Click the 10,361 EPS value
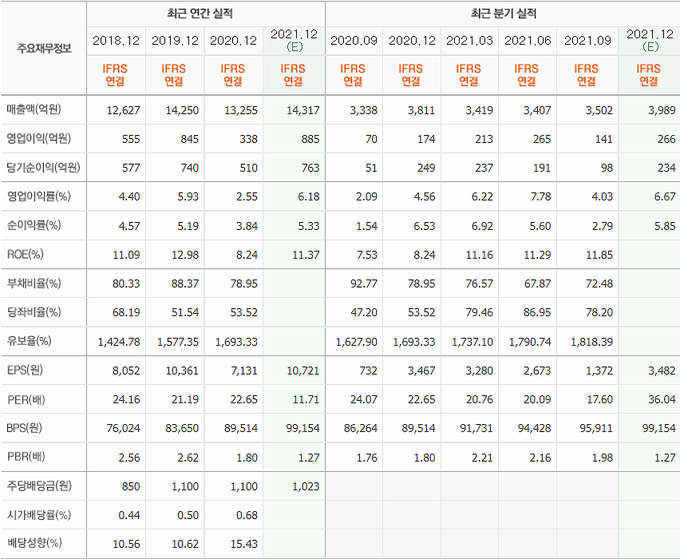This screenshot has height=559, width=680. 182,371
